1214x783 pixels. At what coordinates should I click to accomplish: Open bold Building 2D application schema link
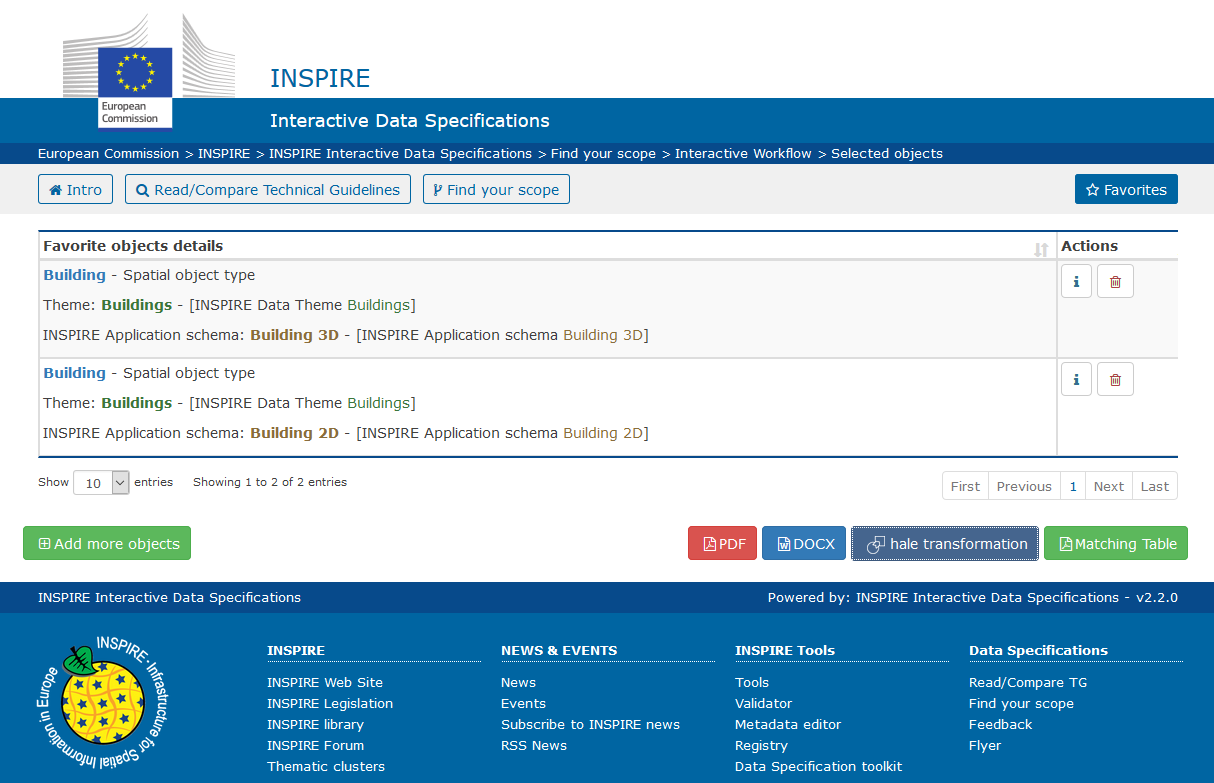(295, 433)
